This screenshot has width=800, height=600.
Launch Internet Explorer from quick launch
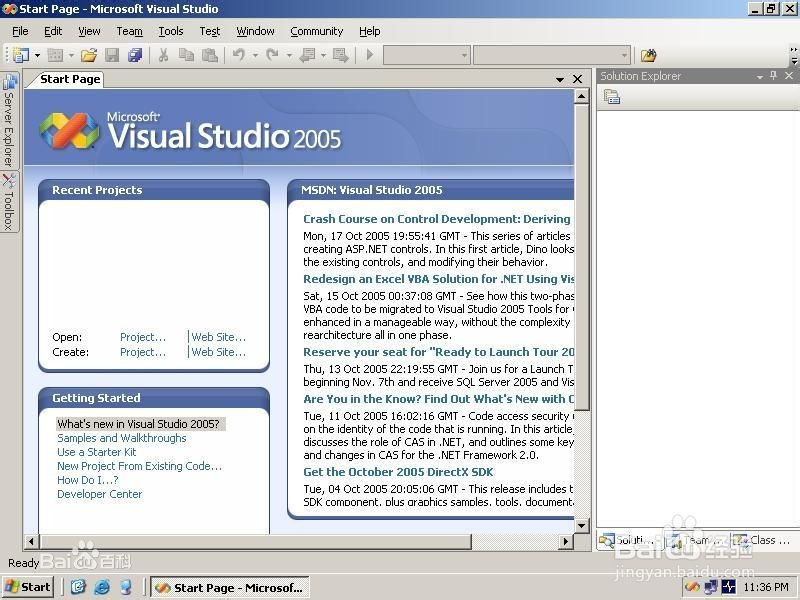[x=102, y=587]
